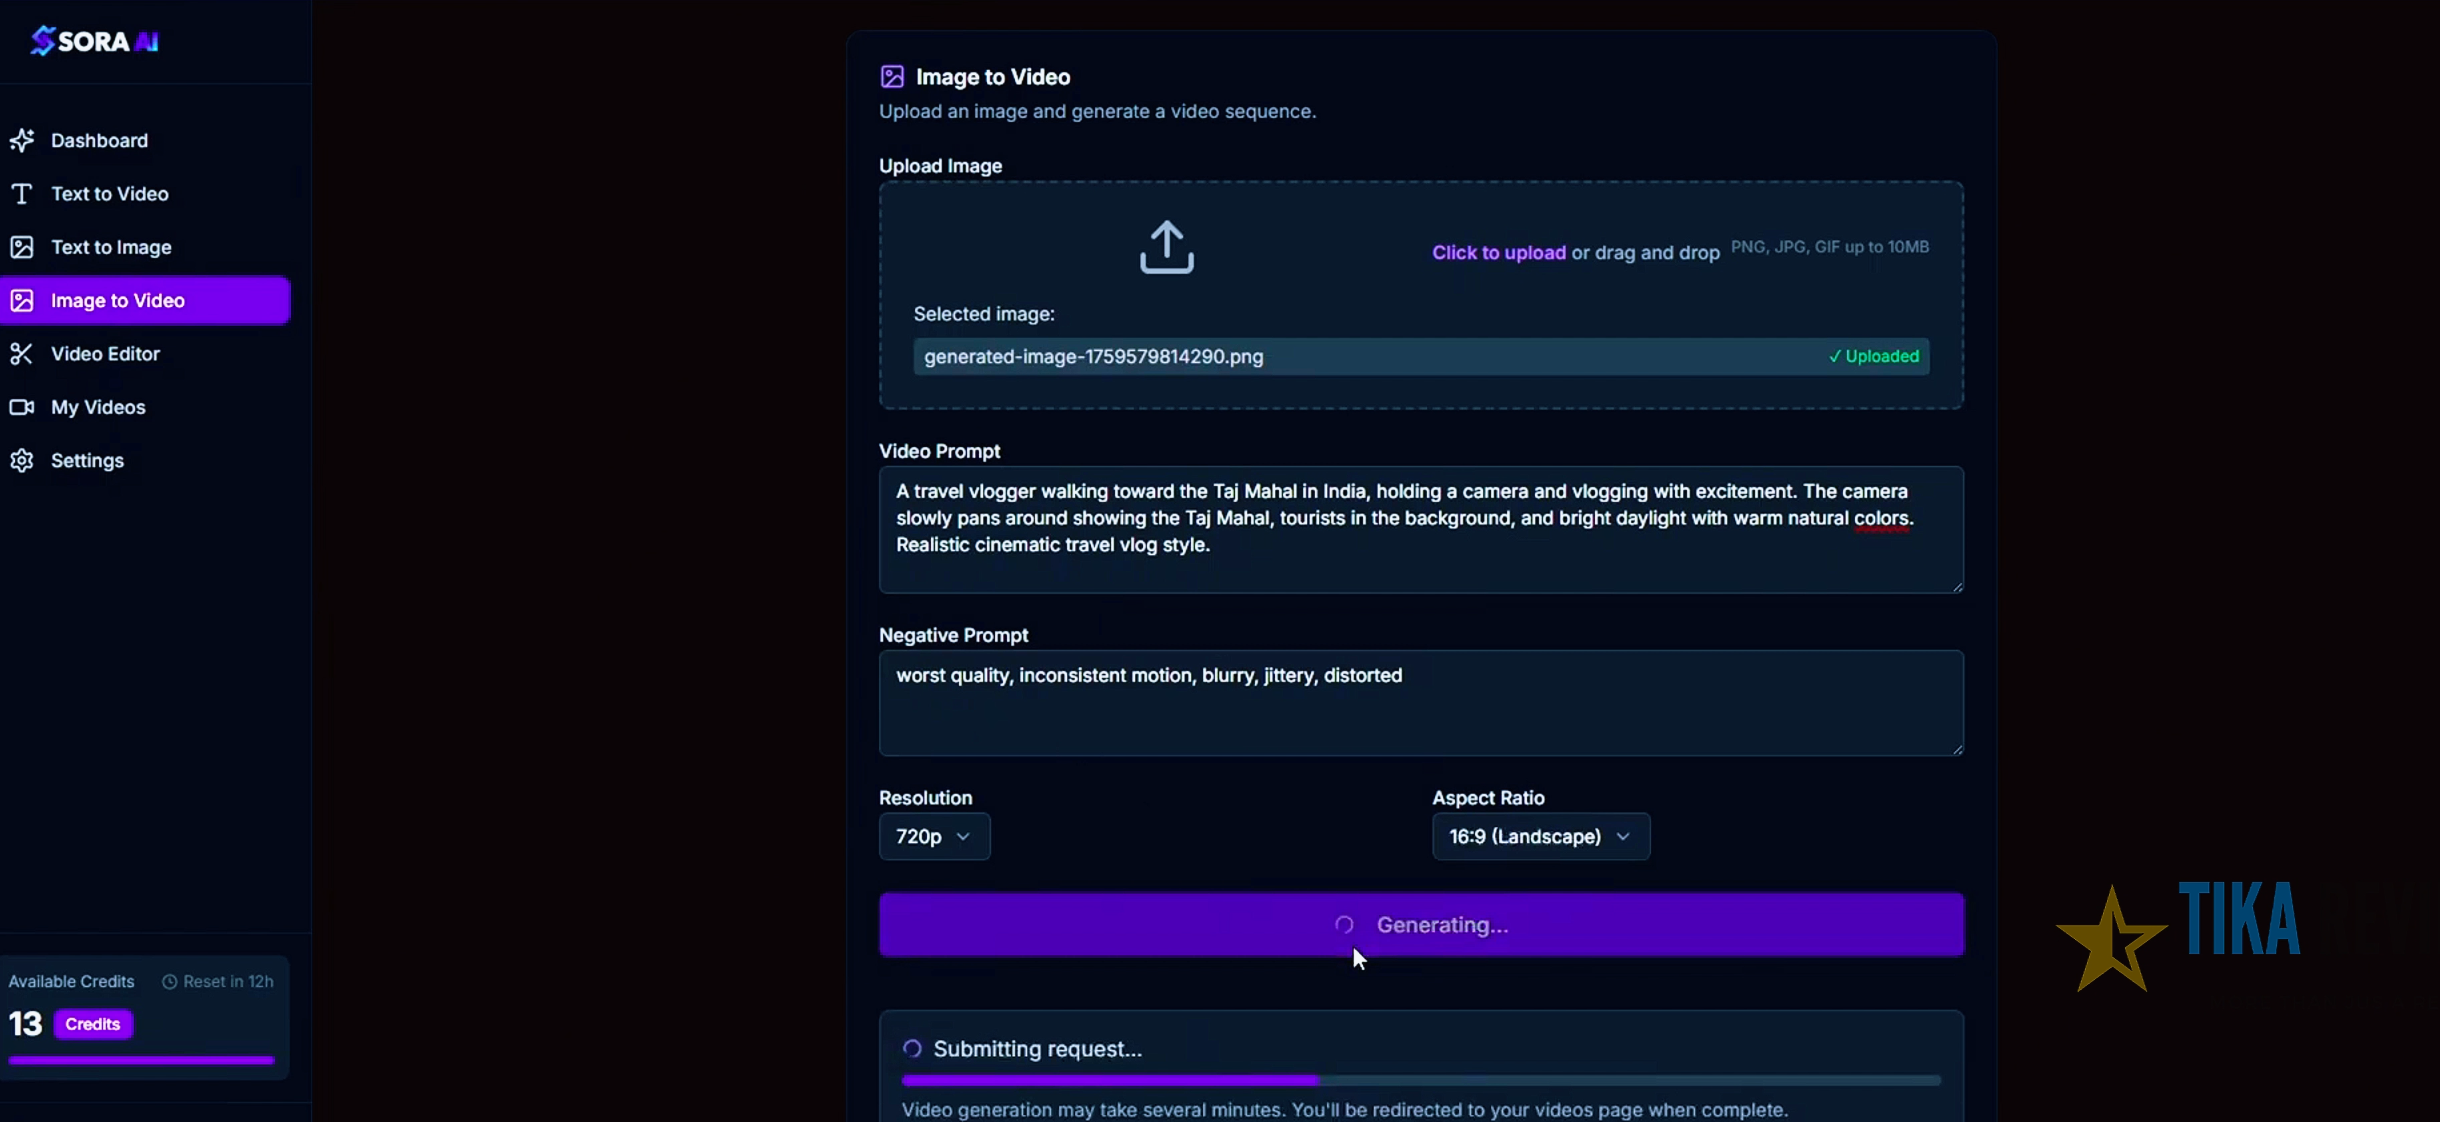
Task: Expand the 16:9 Landscape selector chevron
Action: 1623,837
